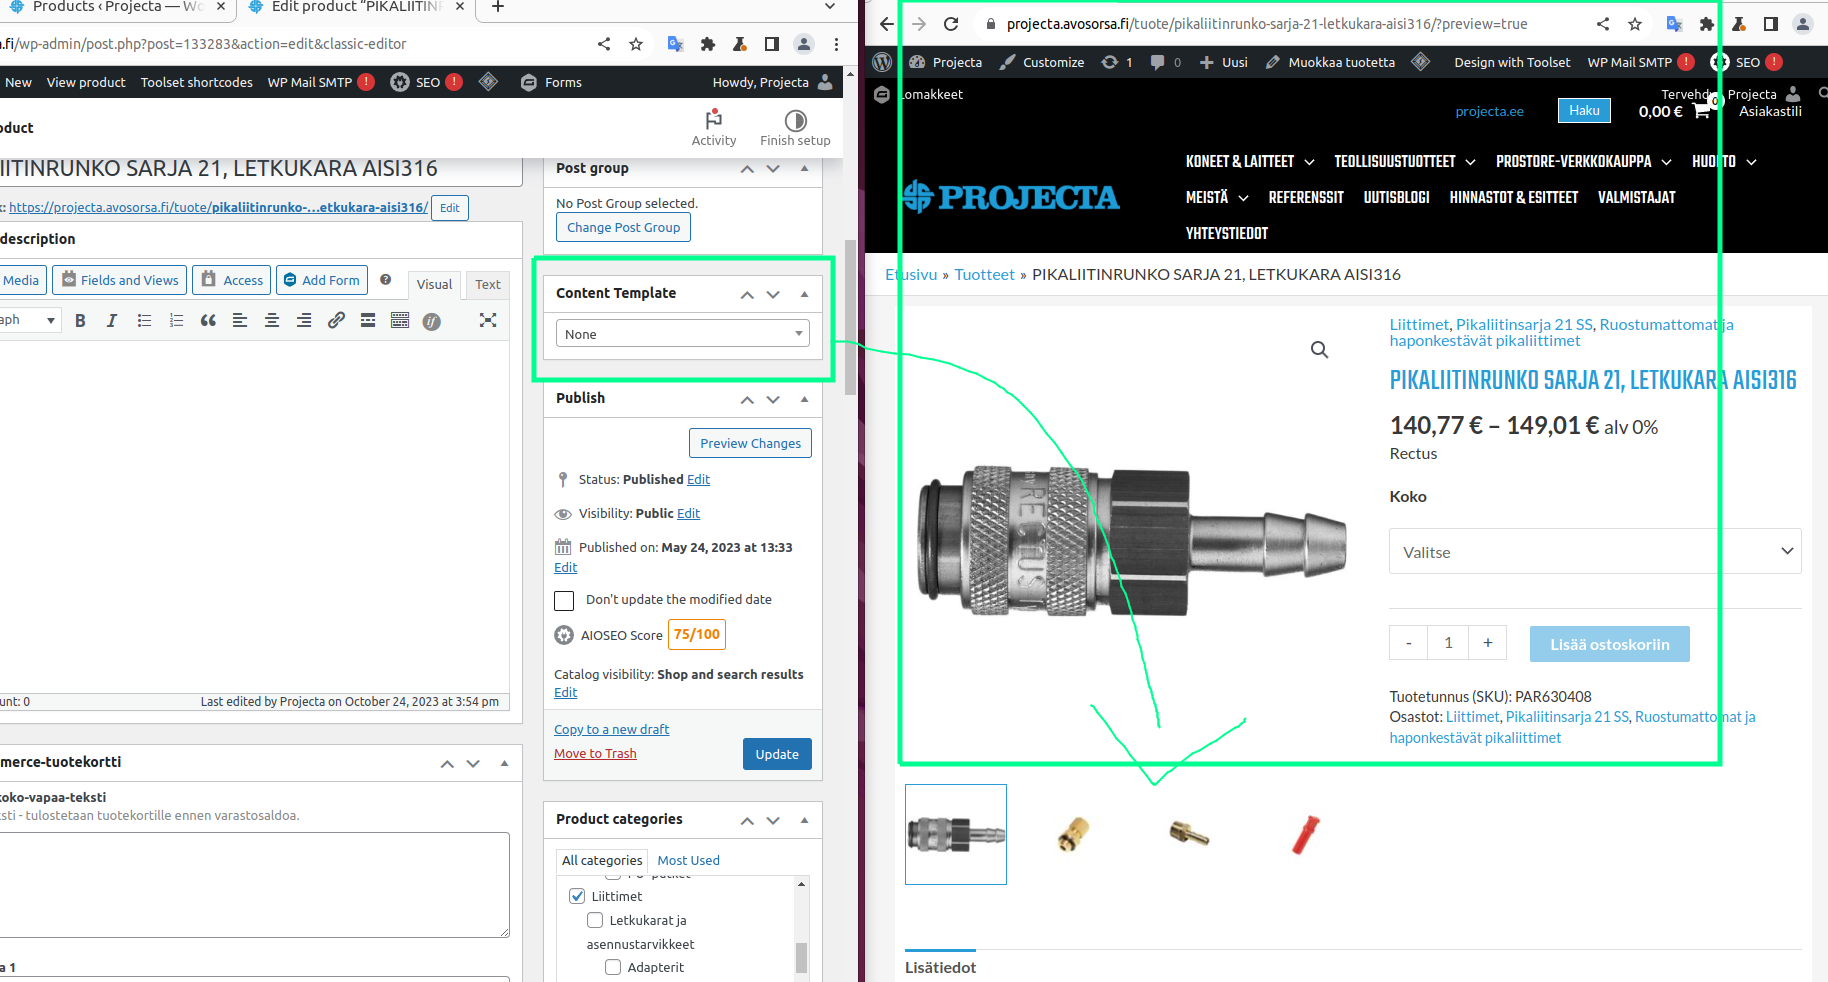Uncheck the Liittimet category
The image size is (1828, 982).
[x=577, y=896]
